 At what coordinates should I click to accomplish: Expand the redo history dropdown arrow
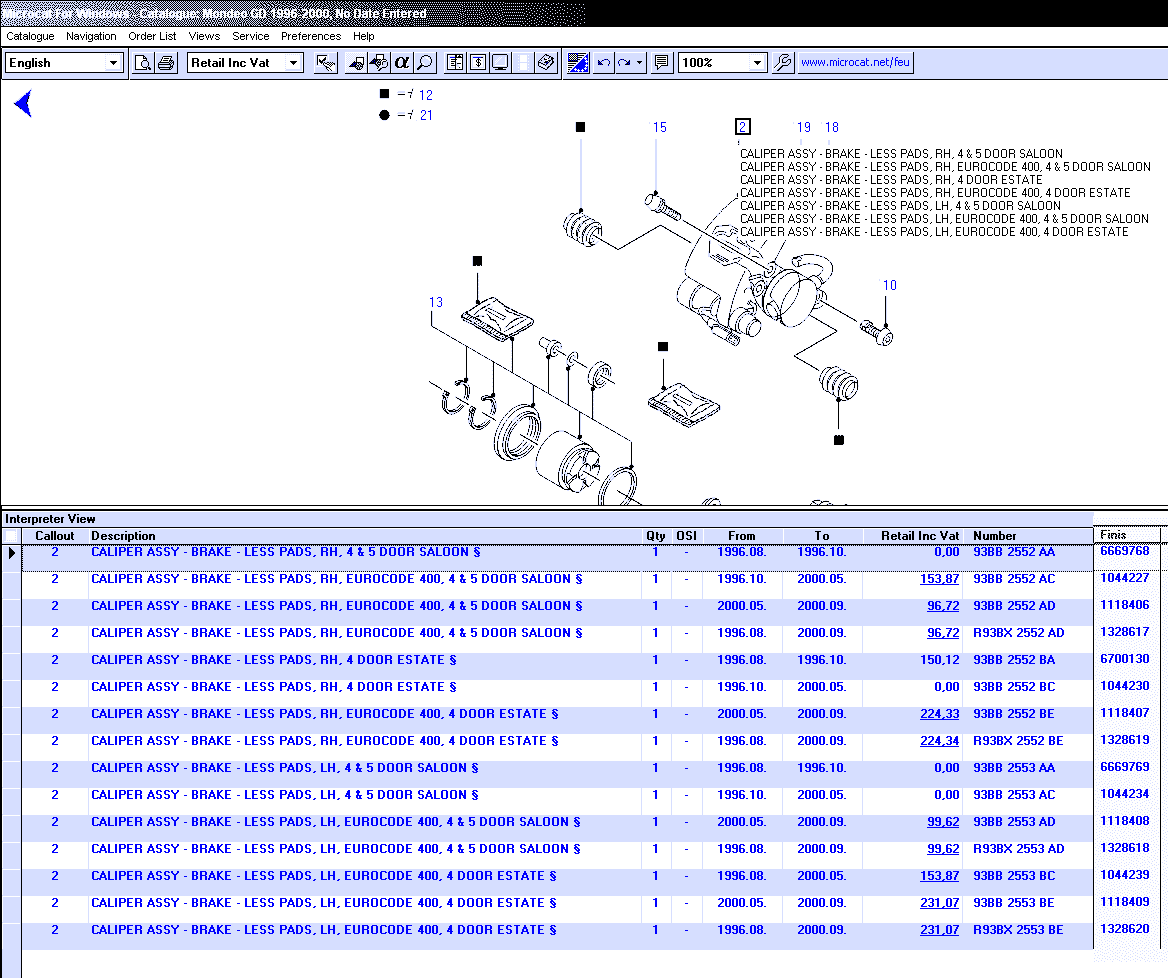pyautogui.click(x=640, y=63)
